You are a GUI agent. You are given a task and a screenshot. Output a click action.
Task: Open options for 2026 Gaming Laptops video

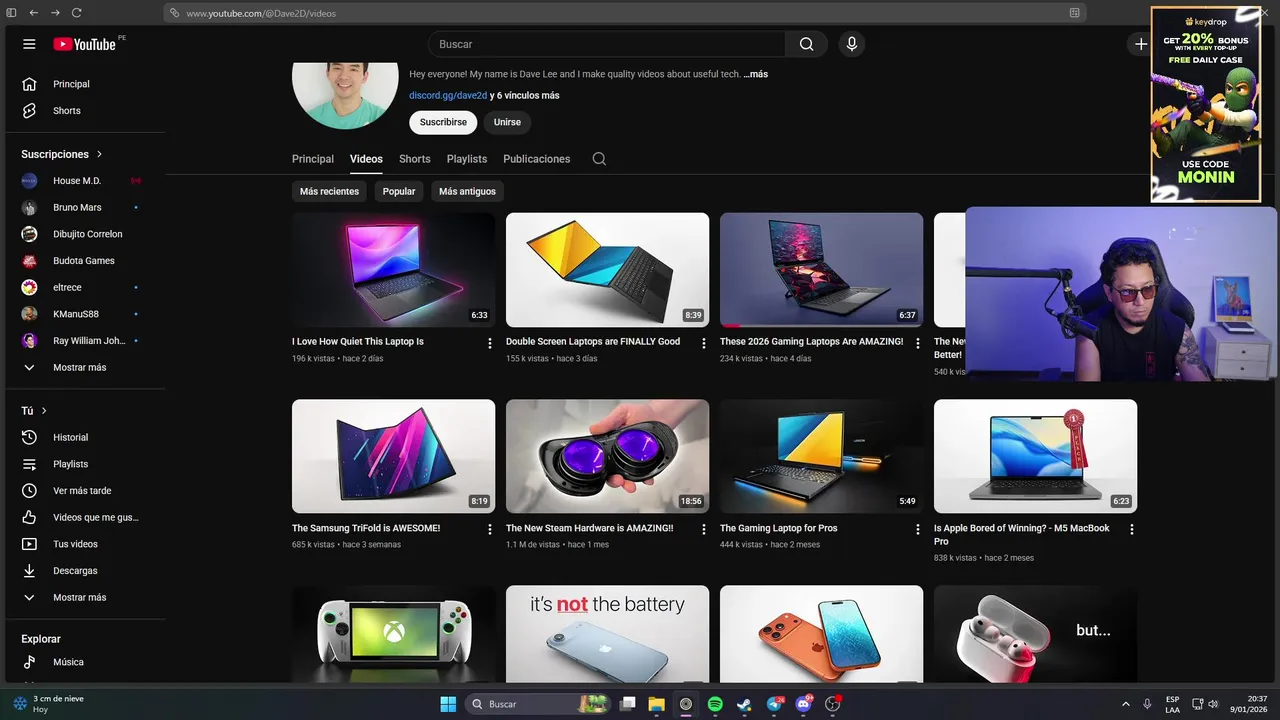[917, 343]
